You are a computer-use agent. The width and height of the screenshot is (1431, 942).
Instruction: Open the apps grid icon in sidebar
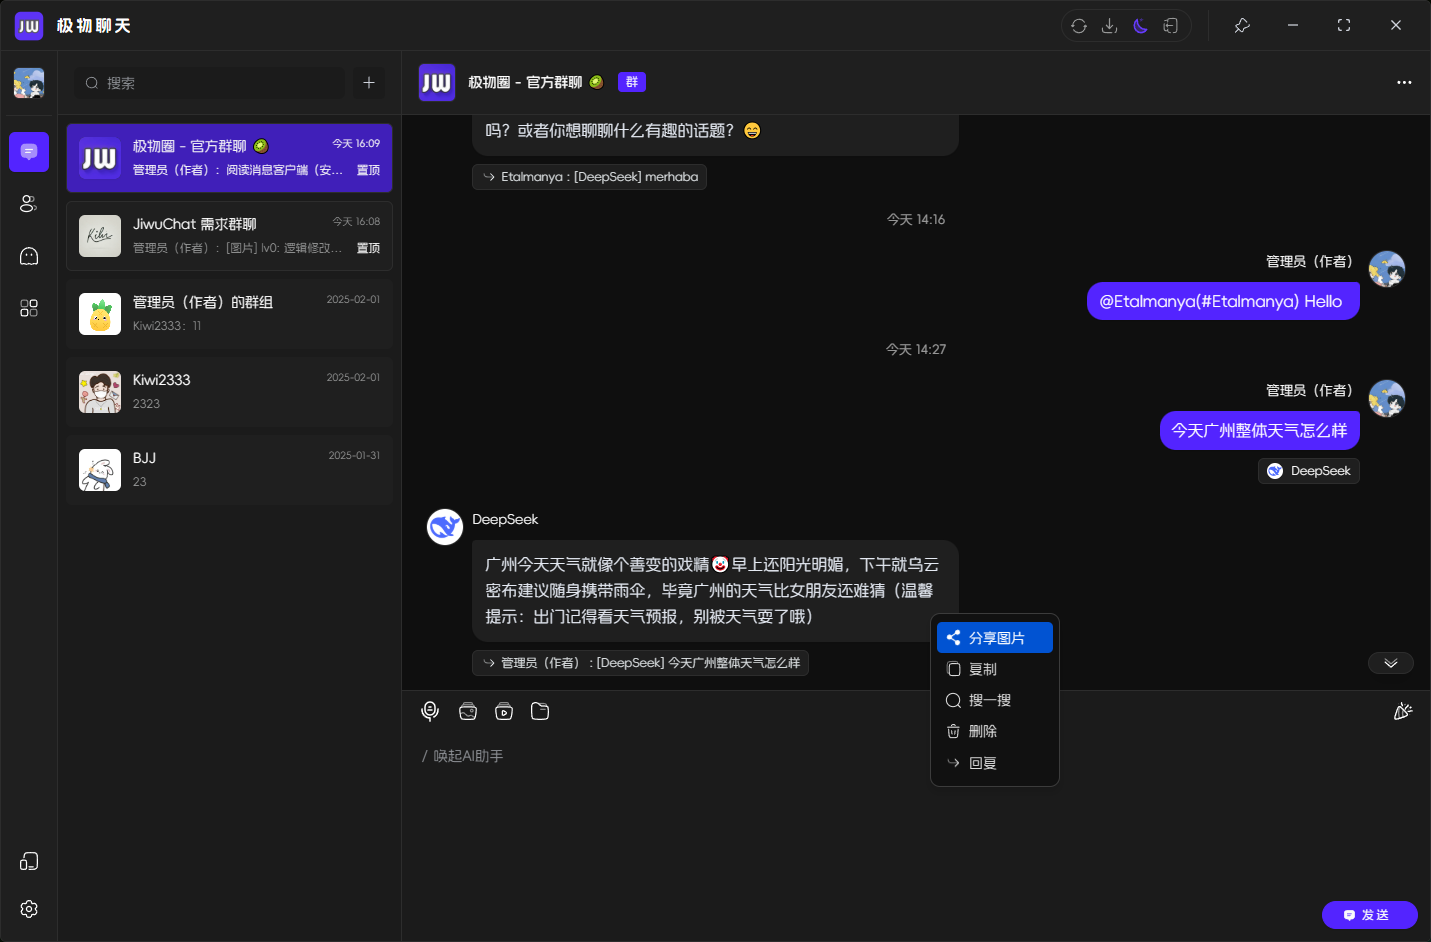click(x=29, y=308)
